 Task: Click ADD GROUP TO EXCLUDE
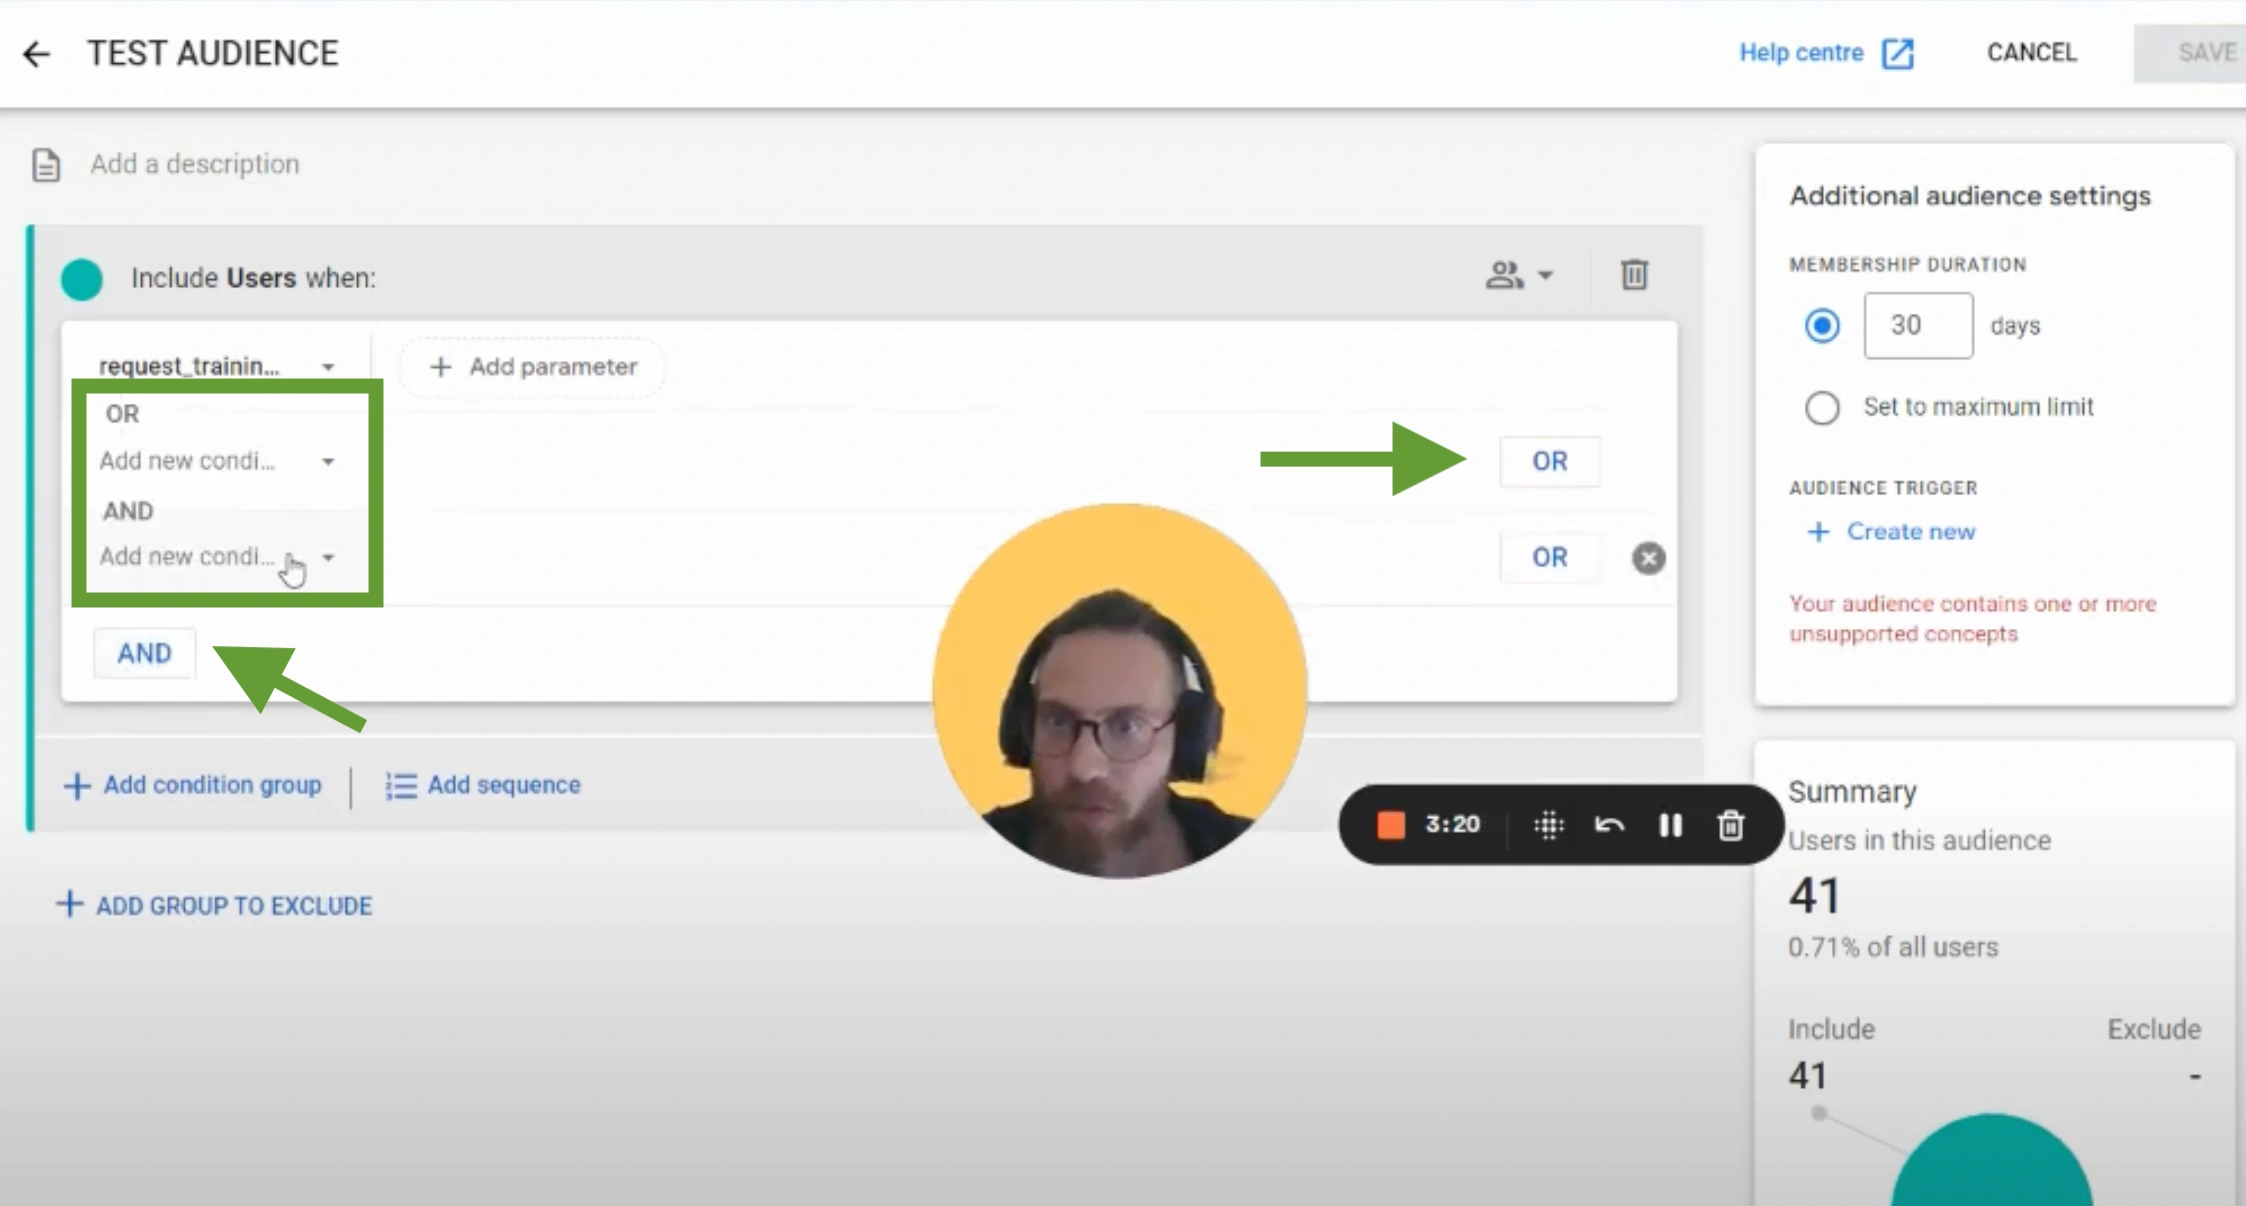click(214, 906)
